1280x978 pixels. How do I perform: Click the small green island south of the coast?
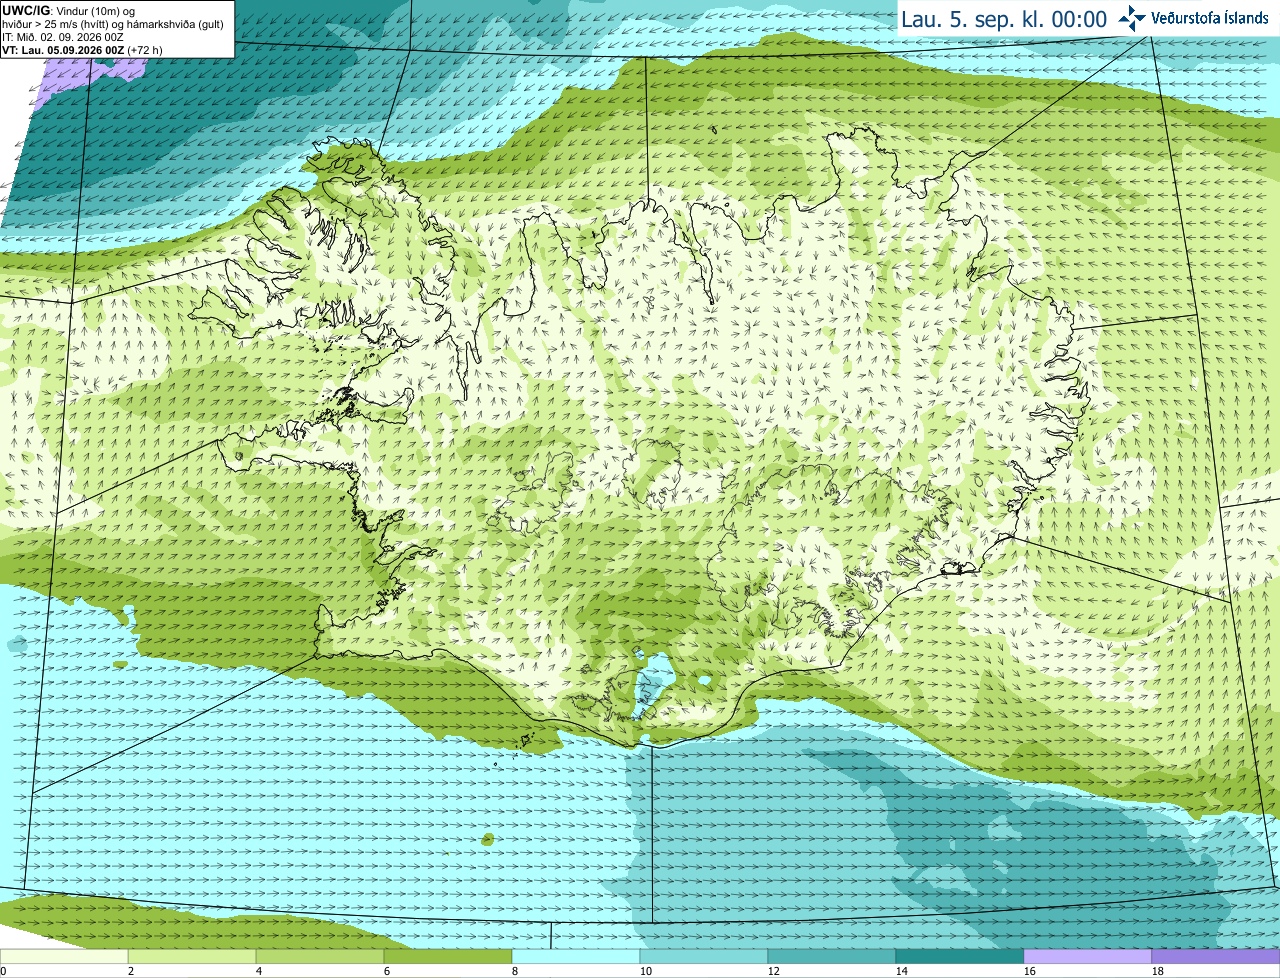tap(487, 839)
